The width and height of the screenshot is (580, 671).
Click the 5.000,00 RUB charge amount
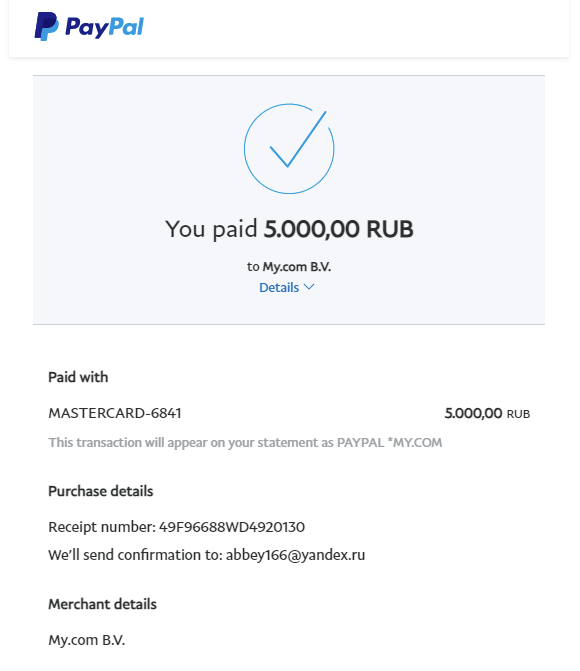487,413
